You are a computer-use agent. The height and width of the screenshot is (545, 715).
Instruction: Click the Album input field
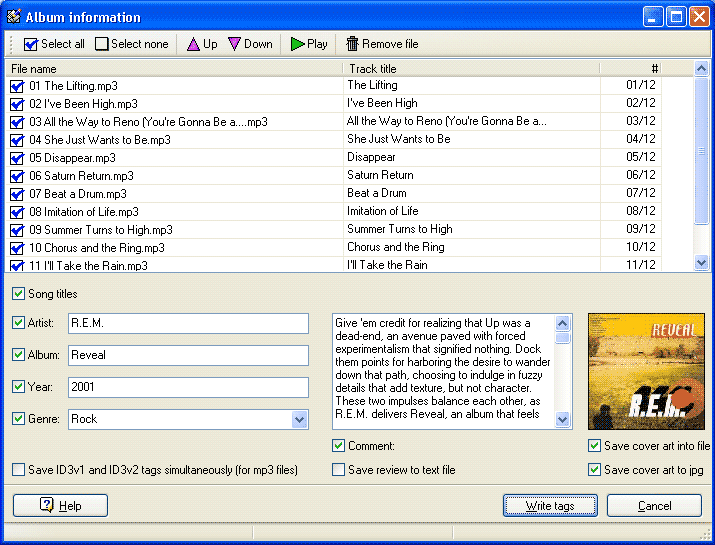(x=188, y=355)
